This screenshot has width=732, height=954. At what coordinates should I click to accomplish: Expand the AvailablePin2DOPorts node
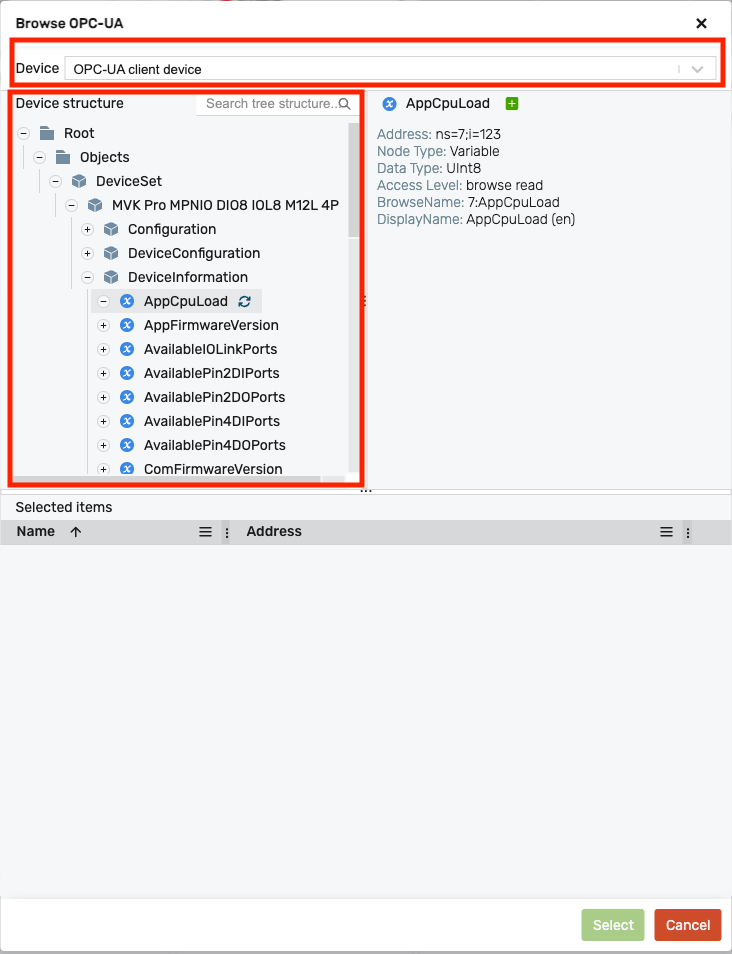tap(103, 397)
